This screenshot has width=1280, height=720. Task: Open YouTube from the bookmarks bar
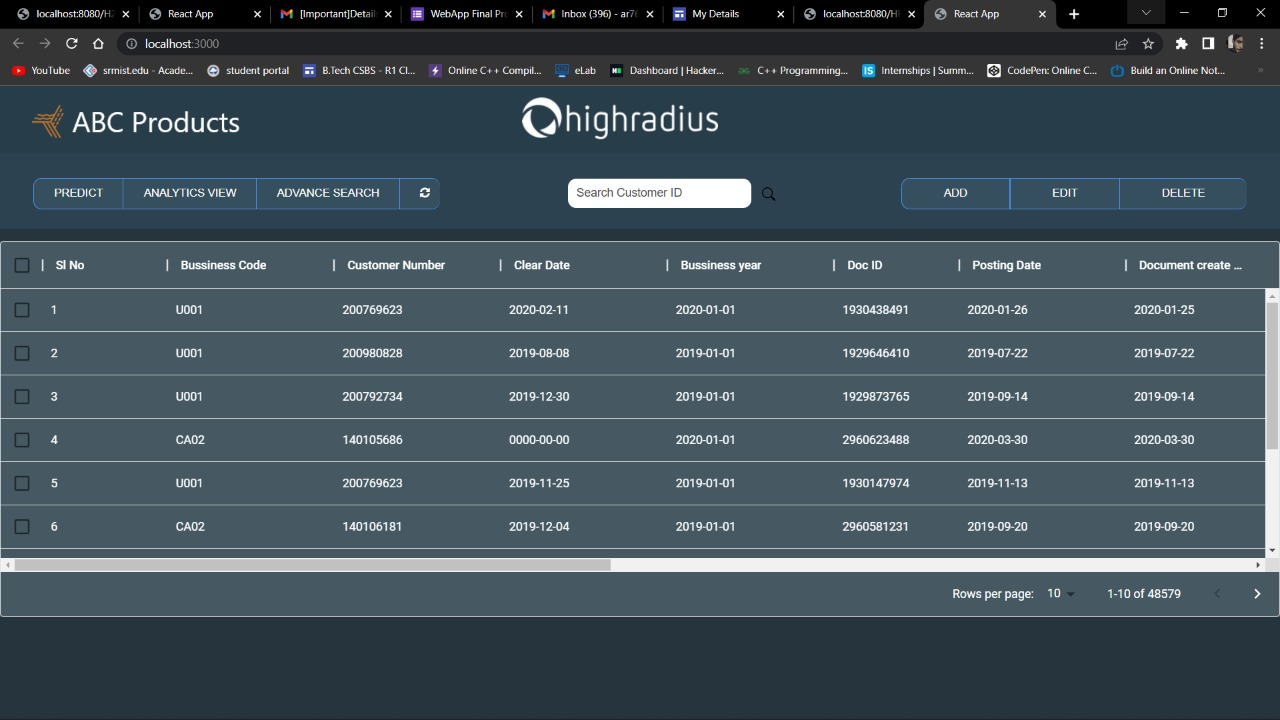coord(40,70)
